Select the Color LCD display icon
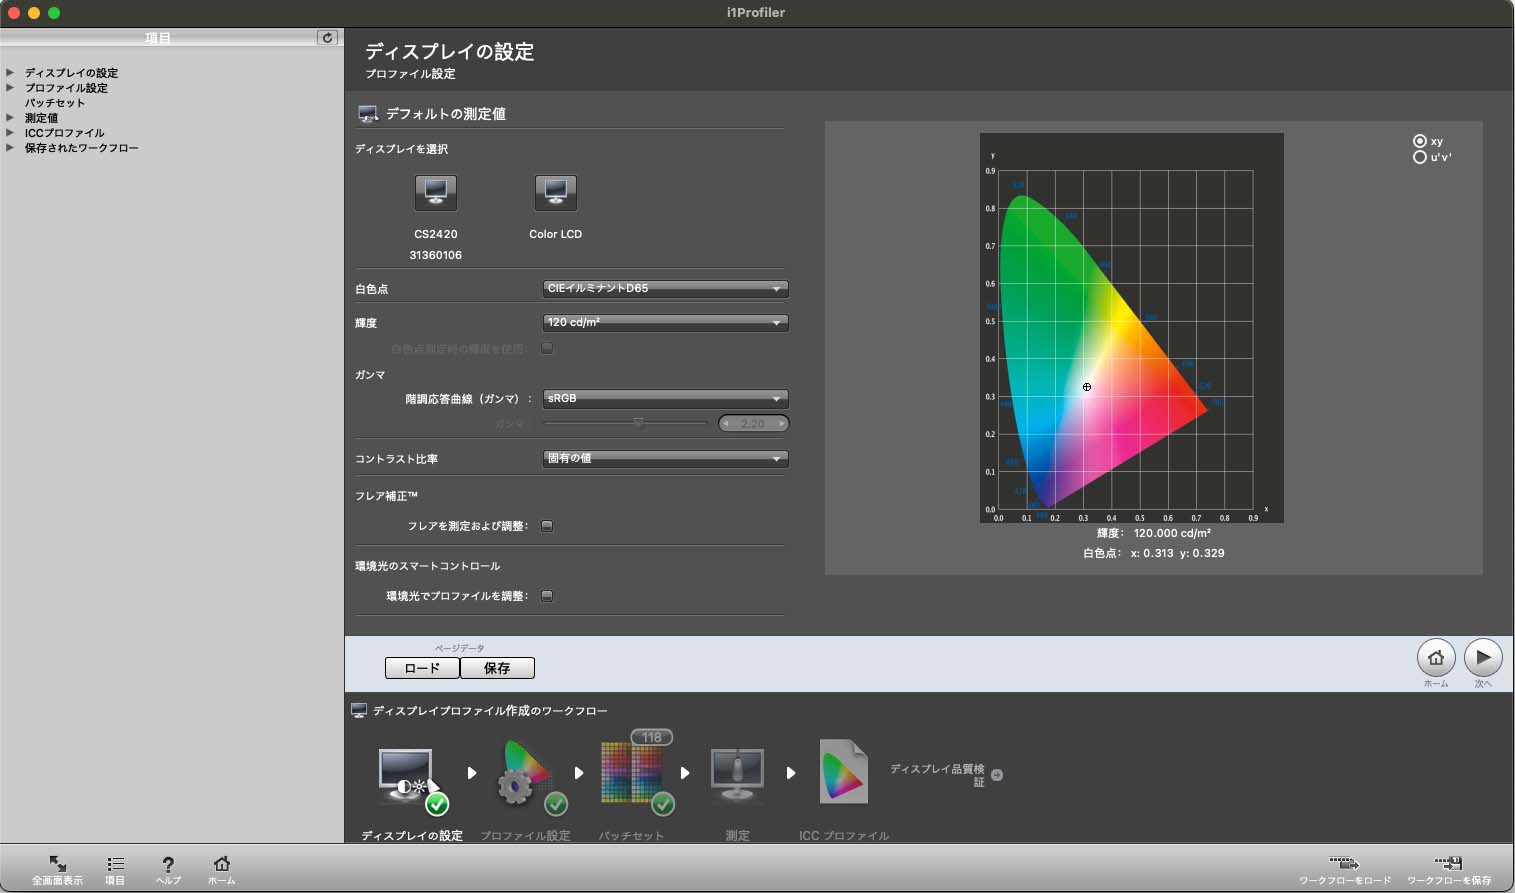The image size is (1515, 893). pyautogui.click(x=555, y=192)
